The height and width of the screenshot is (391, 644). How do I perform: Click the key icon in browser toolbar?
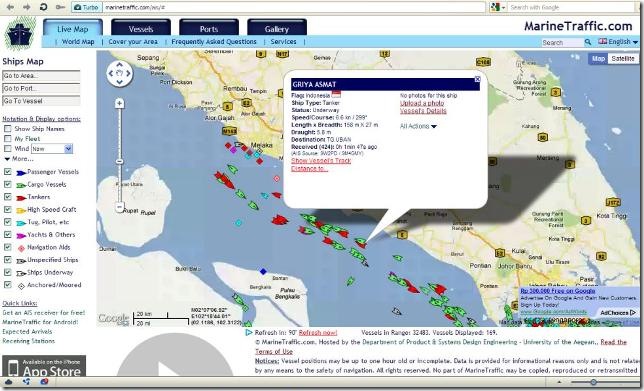pos(60,7)
